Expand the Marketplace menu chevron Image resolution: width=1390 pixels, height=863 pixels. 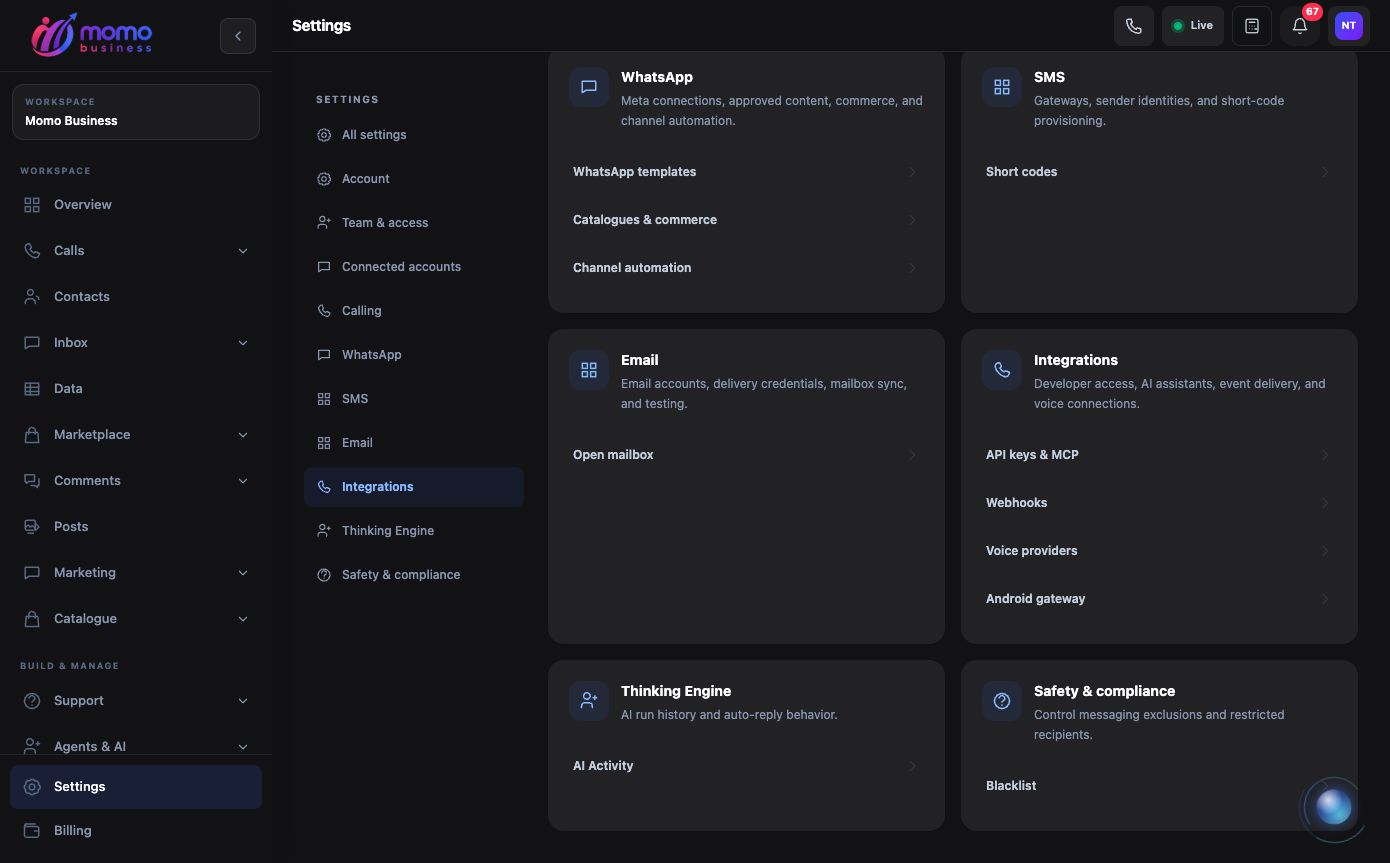[243, 435]
